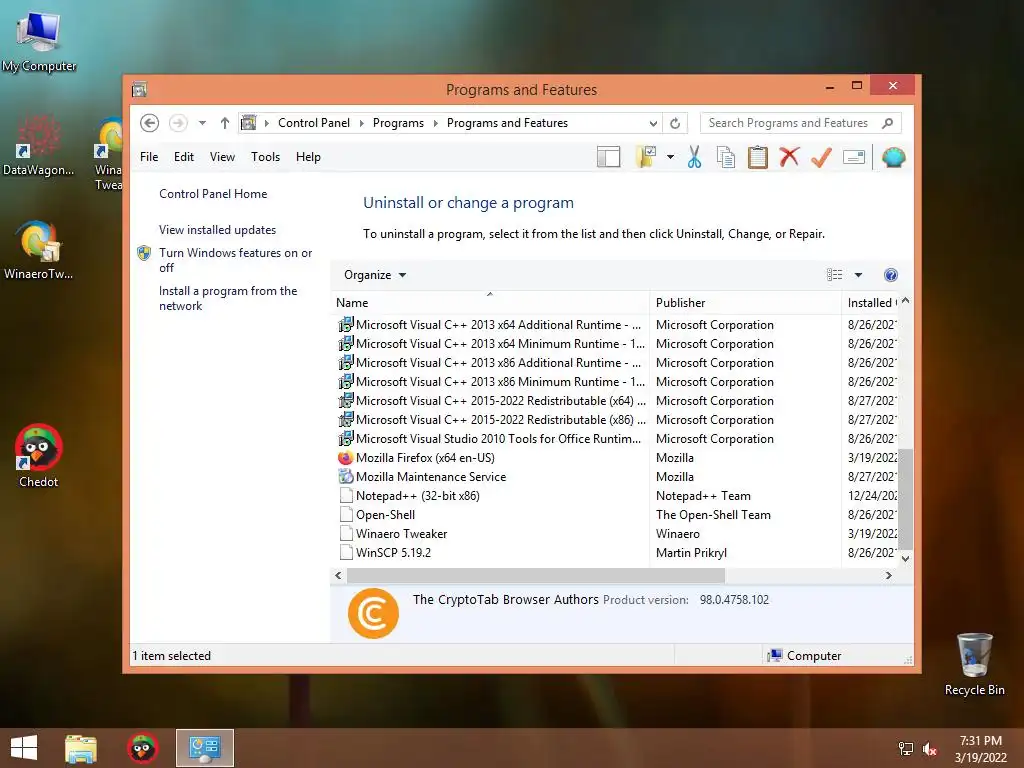This screenshot has width=1024, height=768.
Task: Open recent locations dropdown arrow
Action: pyautogui.click(x=202, y=123)
